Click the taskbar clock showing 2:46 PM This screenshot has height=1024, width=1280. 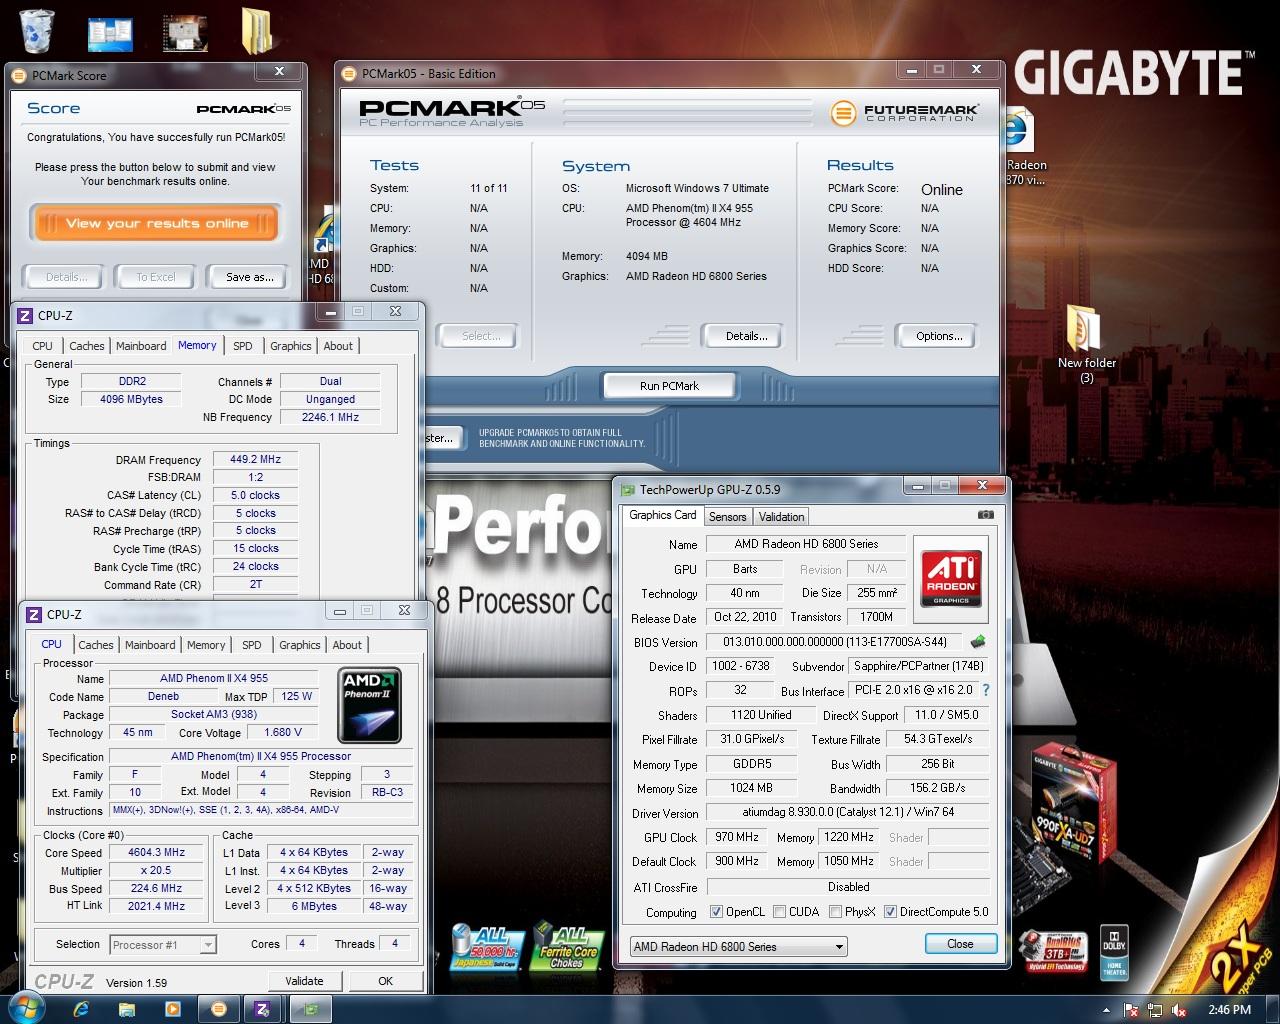(x=1229, y=1010)
